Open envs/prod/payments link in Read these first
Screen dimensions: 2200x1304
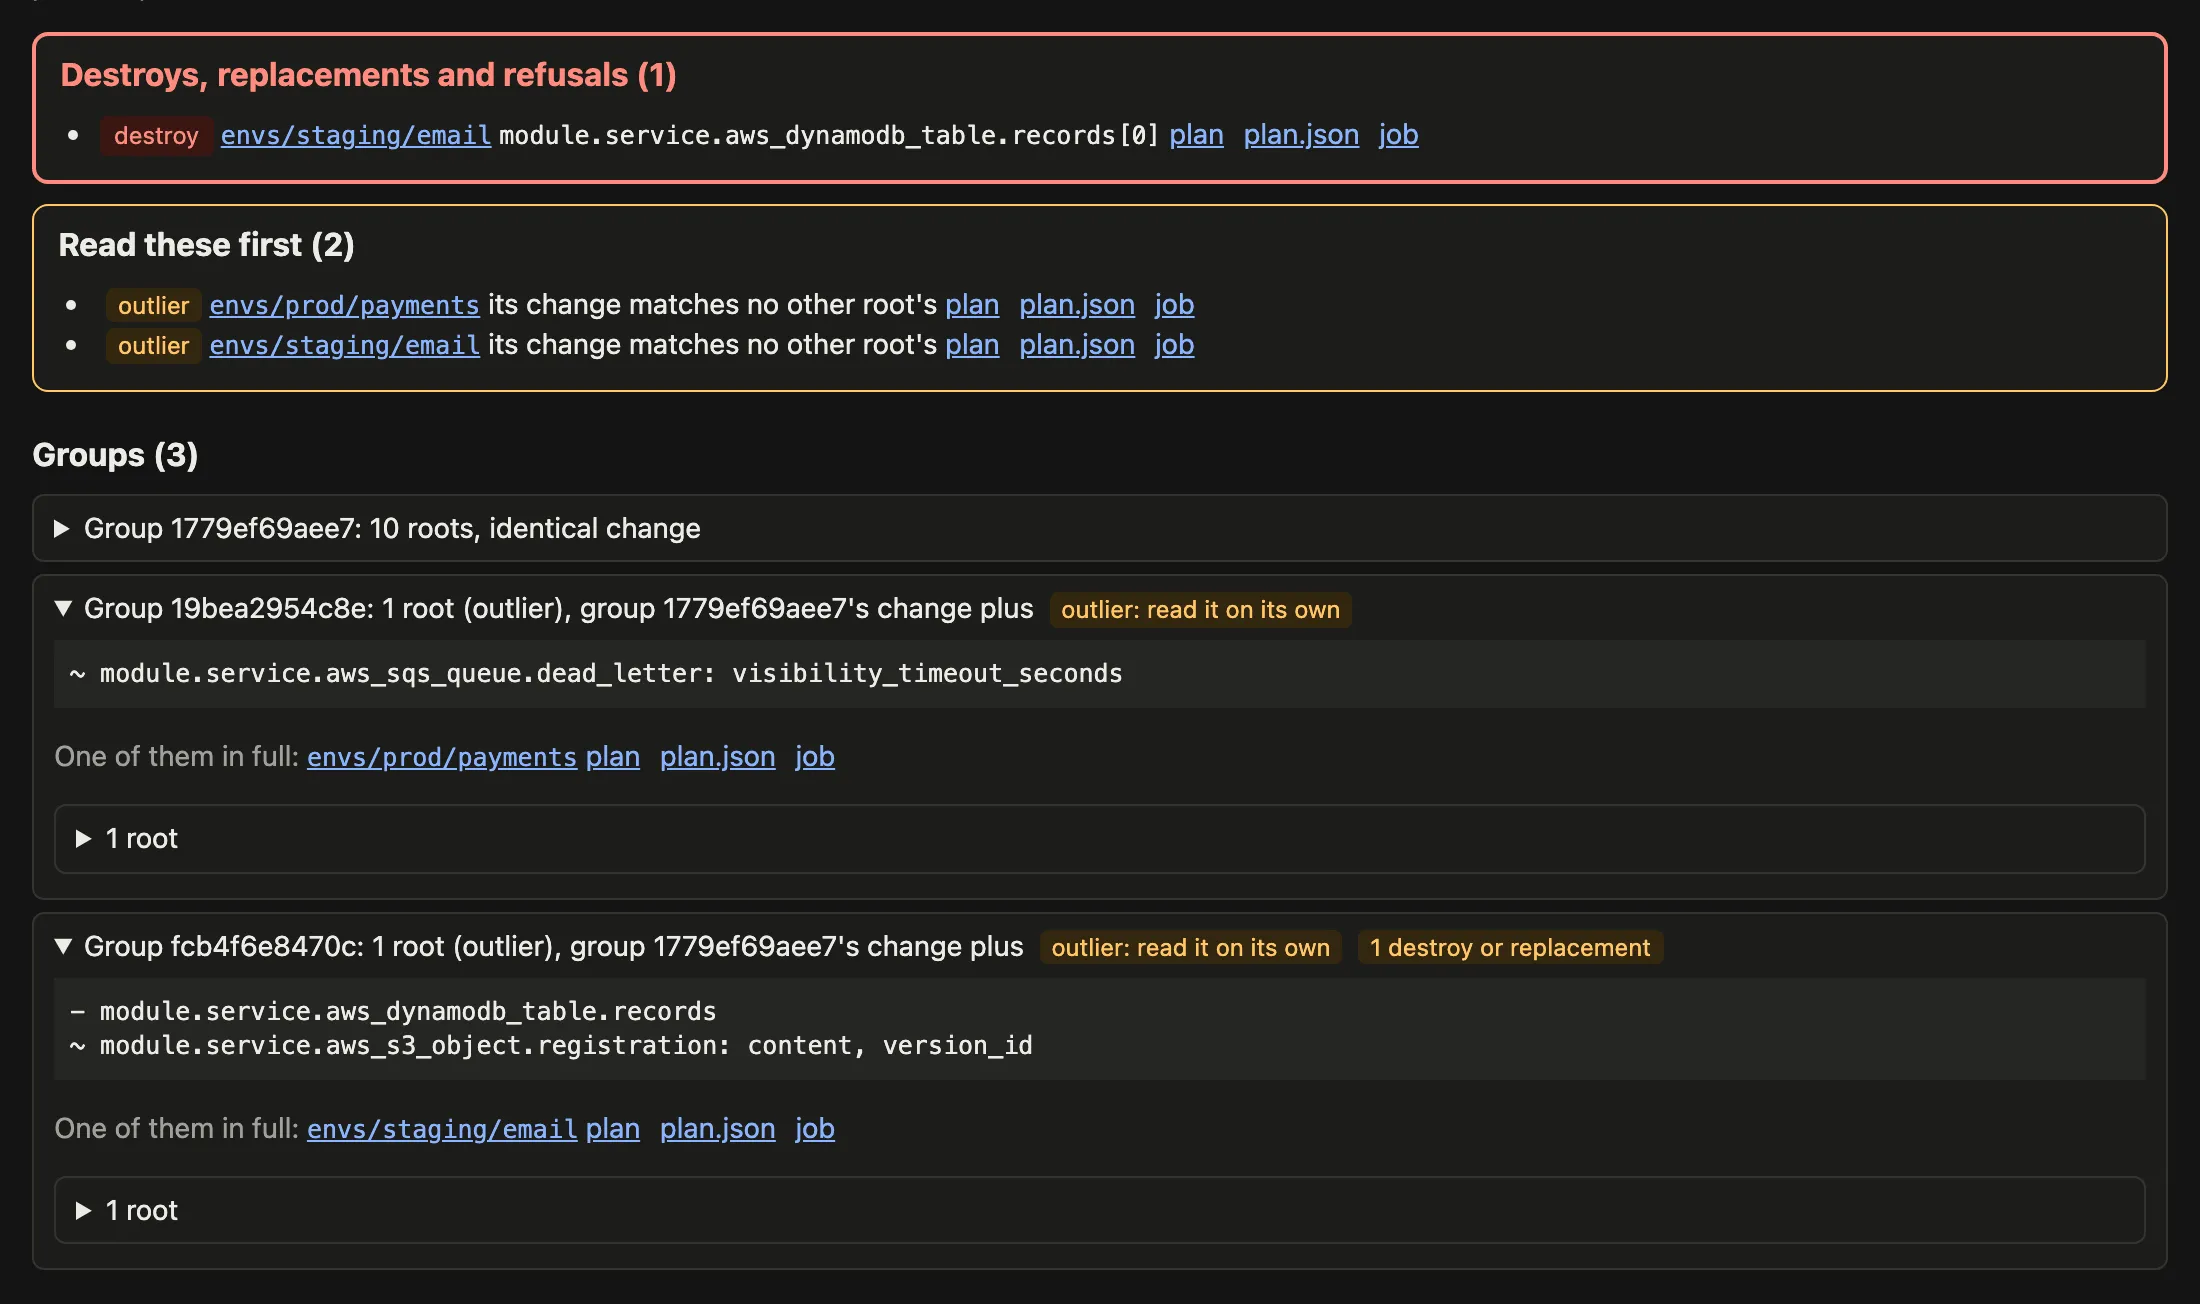coord(344,305)
